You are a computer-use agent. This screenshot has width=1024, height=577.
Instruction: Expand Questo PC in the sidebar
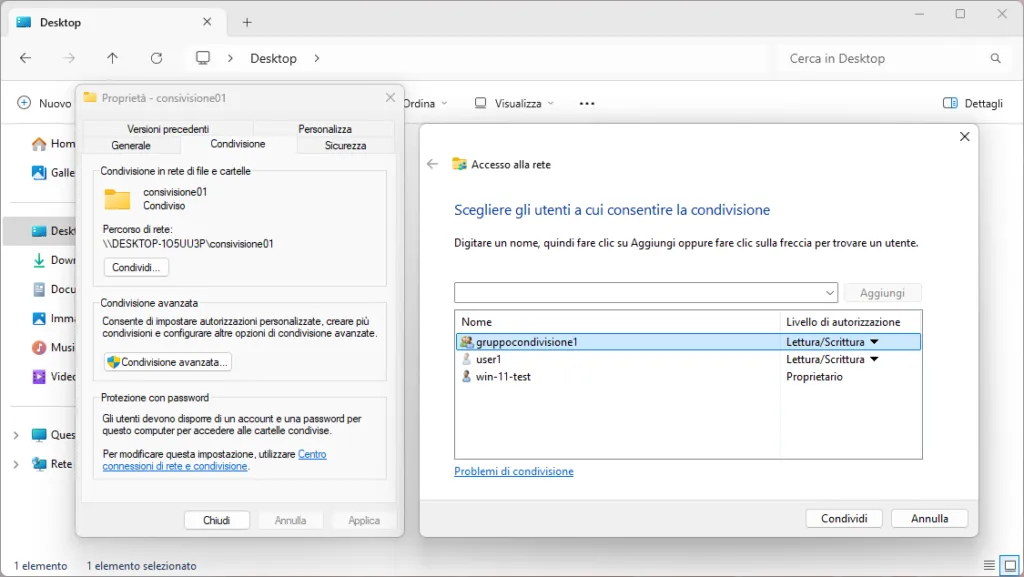click(x=17, y=434)
